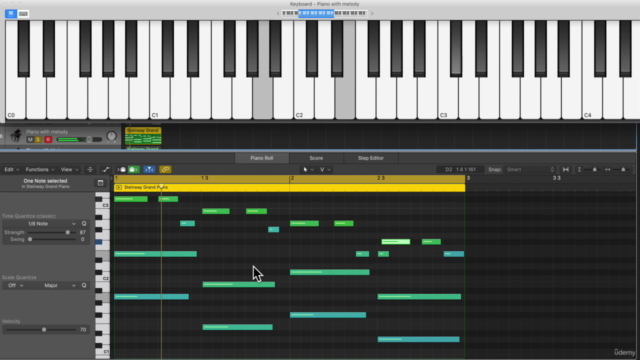Click bar 3 on the ruler
The height and width of the screenshot is (360, 640).
[x=468, y=178]
